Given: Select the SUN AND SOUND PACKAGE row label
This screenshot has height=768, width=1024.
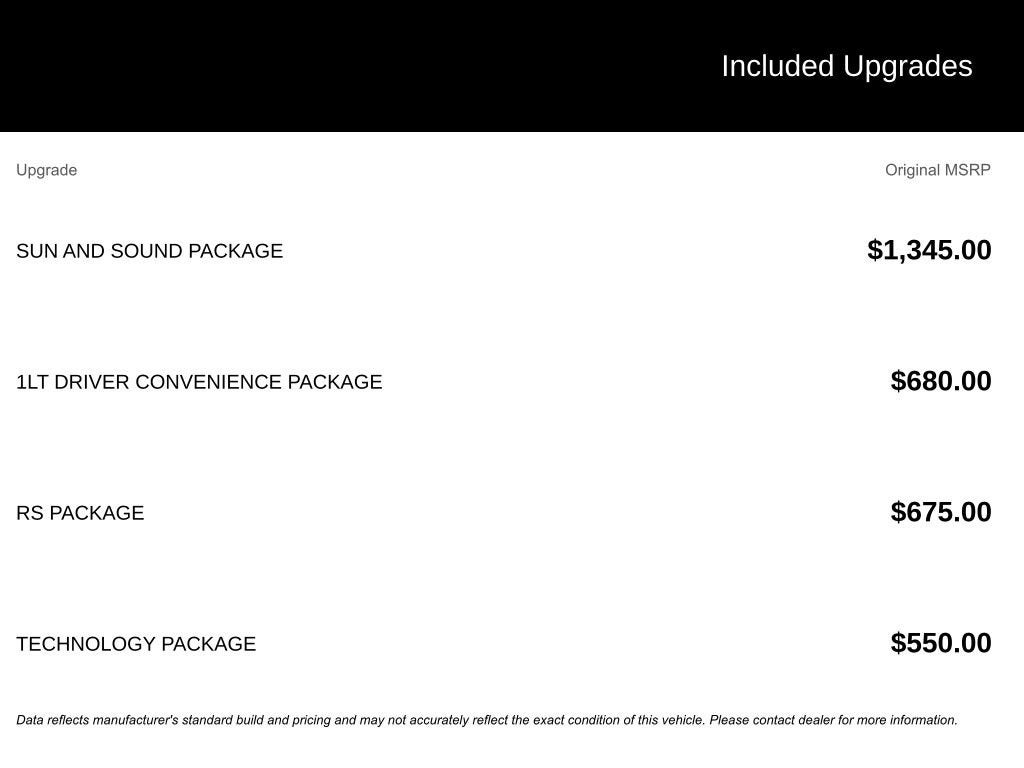Looking at the screenshot, I should (x=149, y=251).
